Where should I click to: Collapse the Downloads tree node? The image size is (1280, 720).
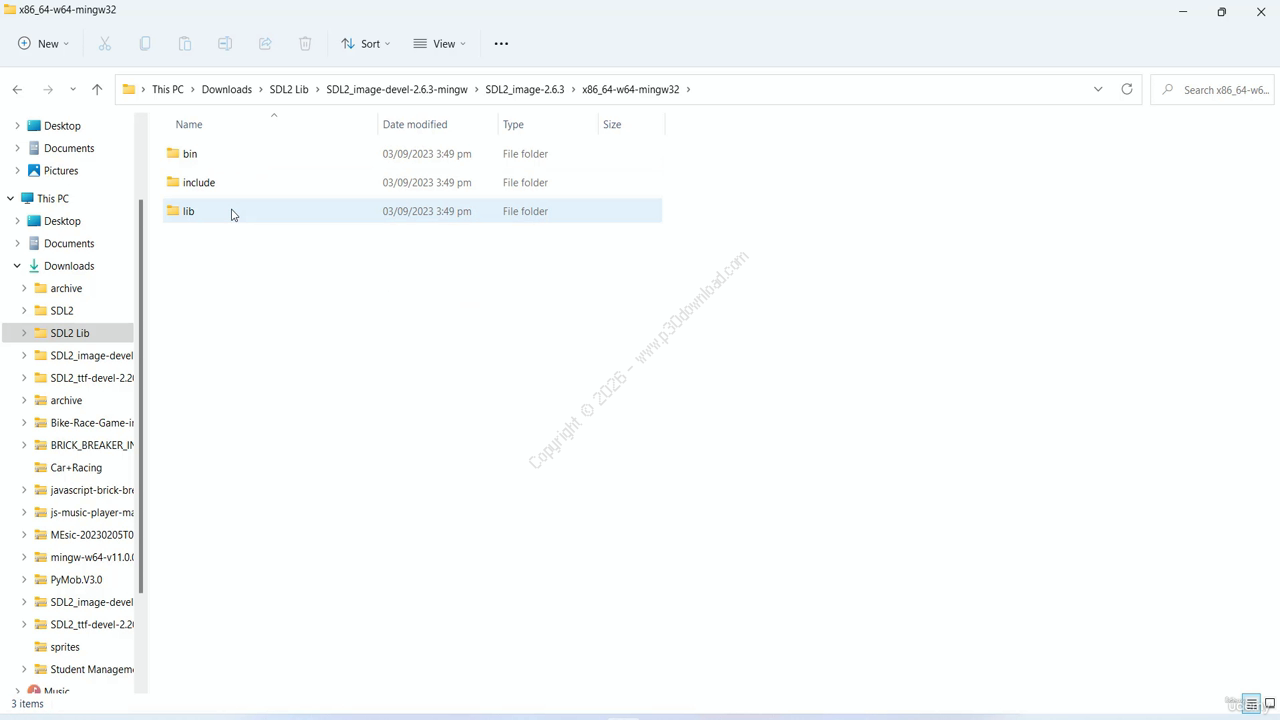pos(17,266)
